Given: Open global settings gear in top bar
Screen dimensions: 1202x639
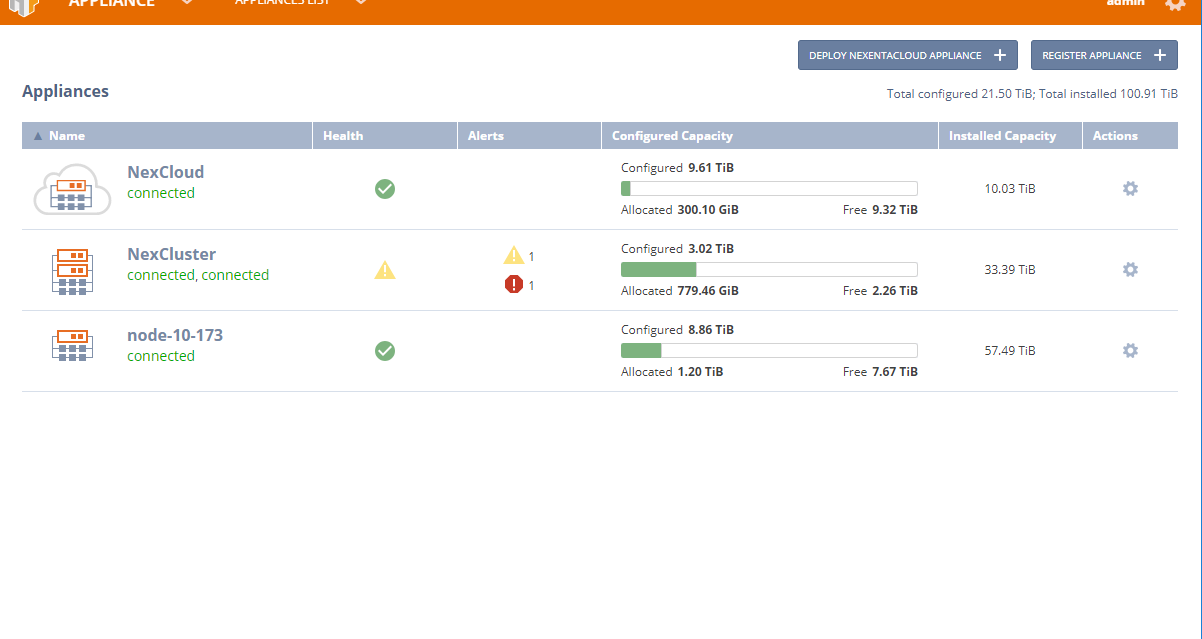Looking at the screenshot, I should [1175, 4].
